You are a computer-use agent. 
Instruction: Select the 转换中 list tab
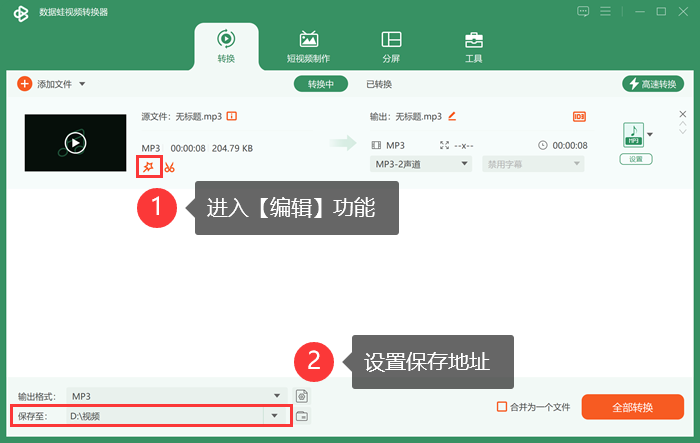(321, 84)
